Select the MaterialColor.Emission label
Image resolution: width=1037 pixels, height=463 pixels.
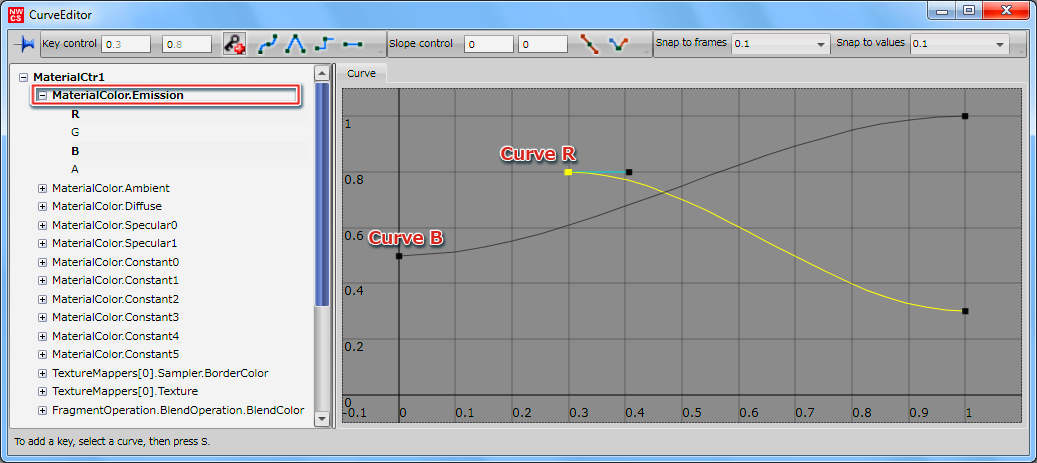[x=118, y=95]
